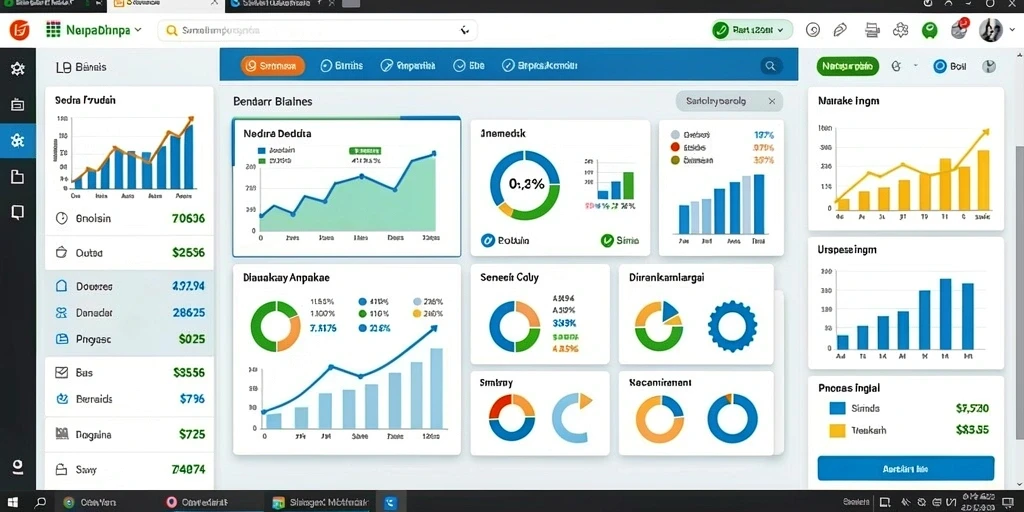Image resolution: width=1024 pixels, height=512 pixels.
Task: Click the blue button at bottom right
Action: (905, 468)
